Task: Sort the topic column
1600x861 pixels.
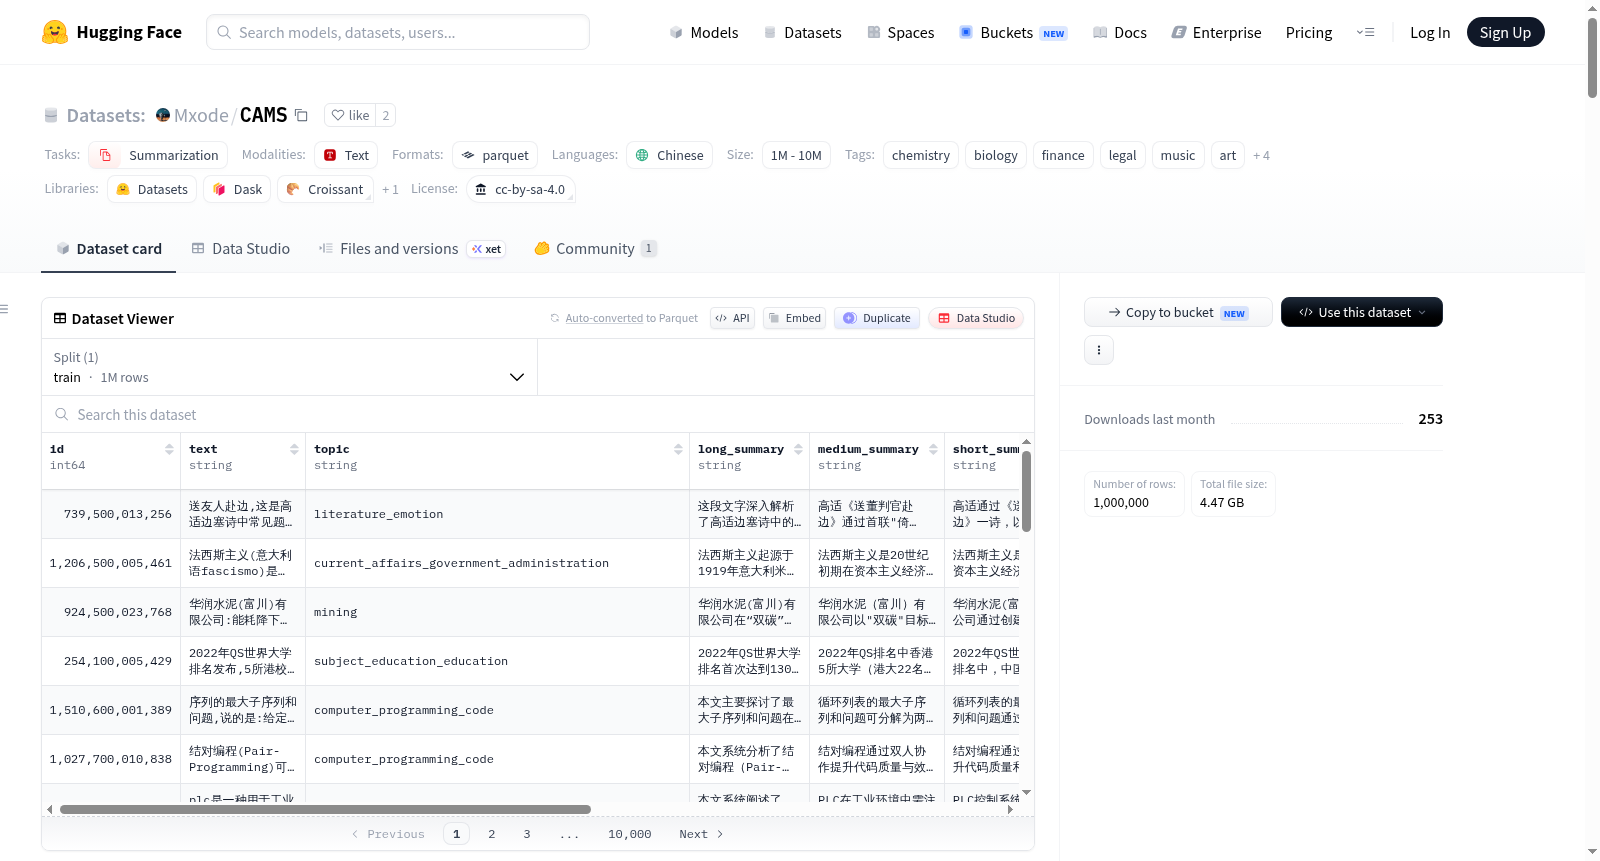Action: (678, 449)
